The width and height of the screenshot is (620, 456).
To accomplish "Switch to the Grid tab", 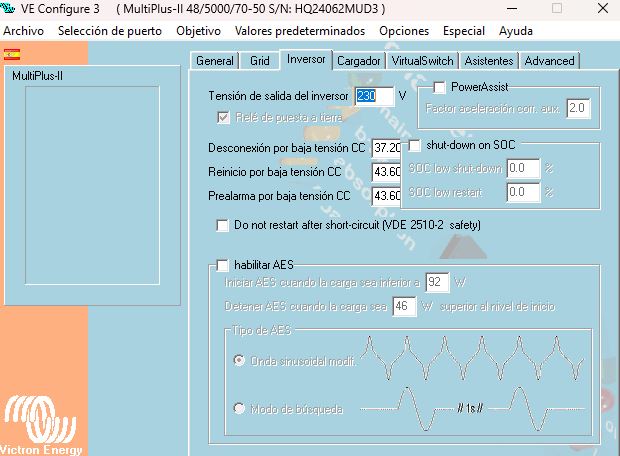I will [260, 61].
